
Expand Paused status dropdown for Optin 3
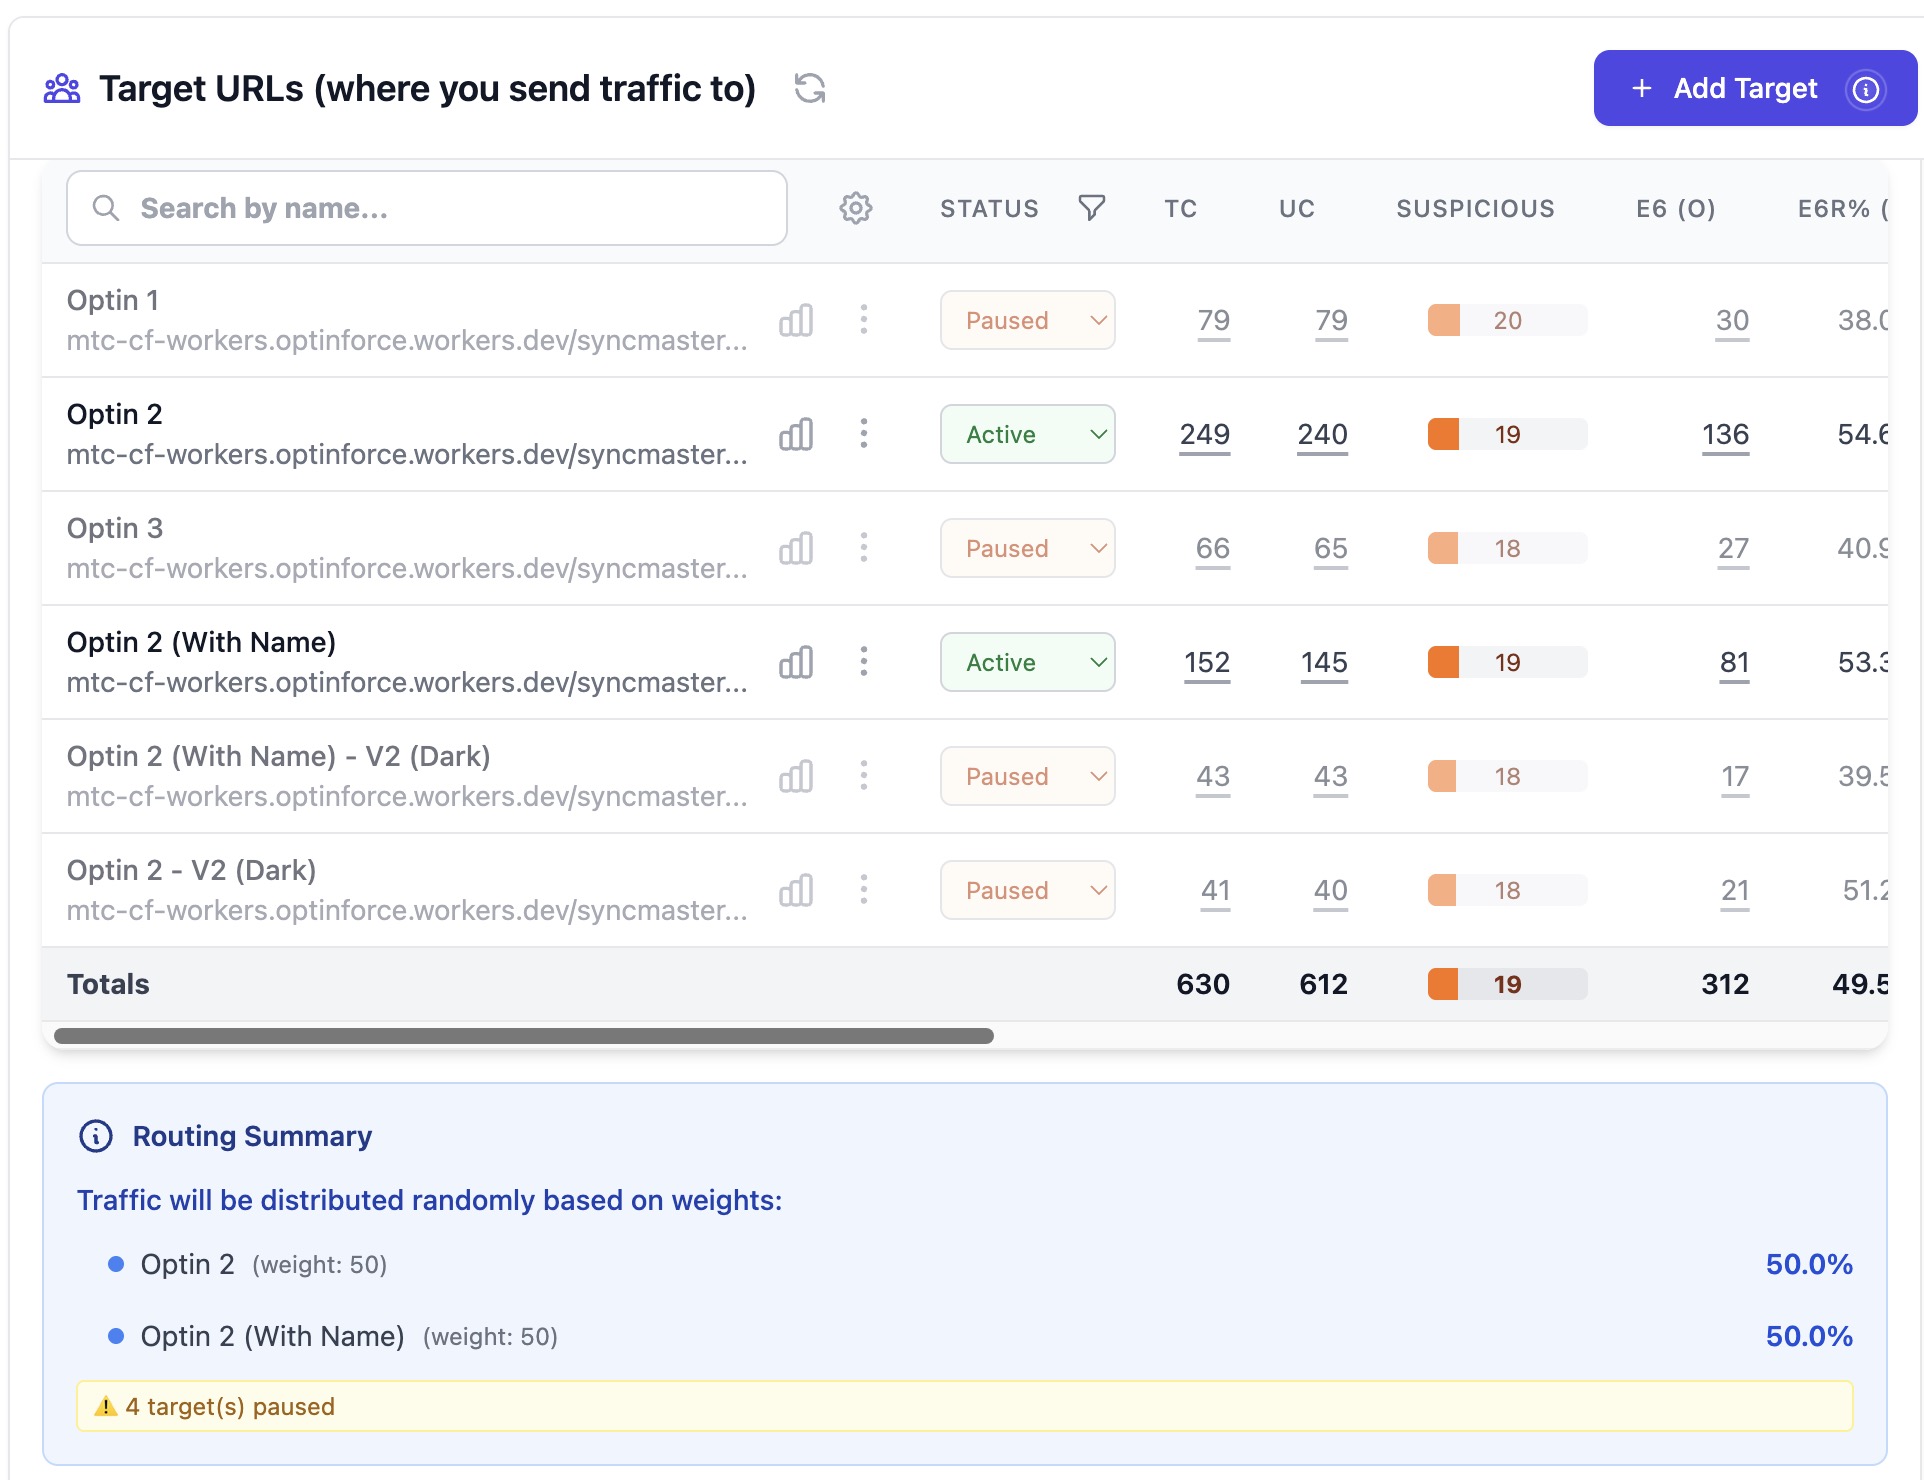click(x=1027, y=548)
